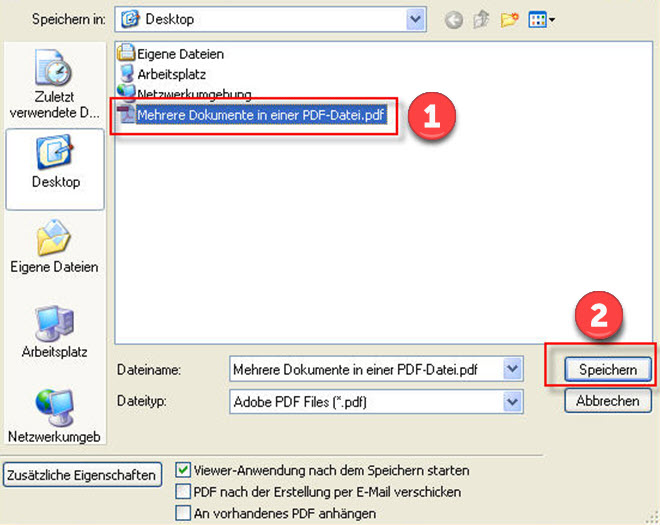
Task: Click the Speichern button
Action: tap(608, 369)
